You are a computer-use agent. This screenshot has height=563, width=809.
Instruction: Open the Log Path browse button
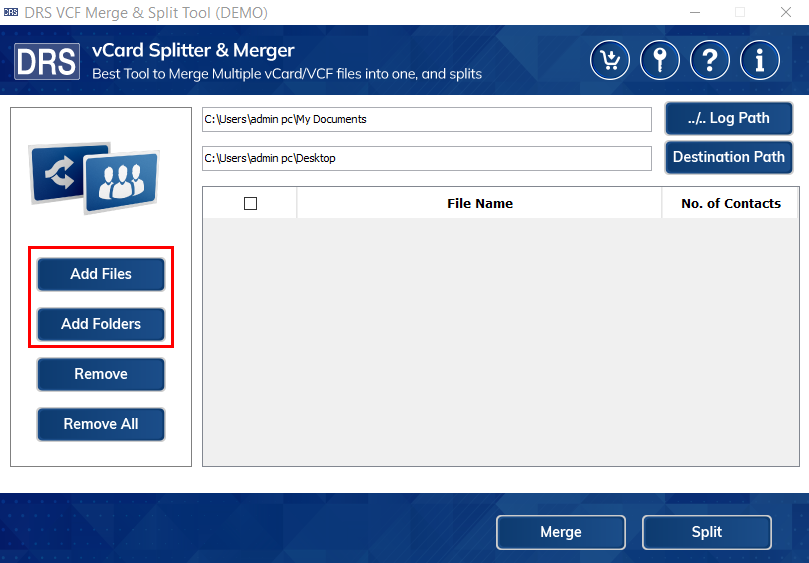729,118
